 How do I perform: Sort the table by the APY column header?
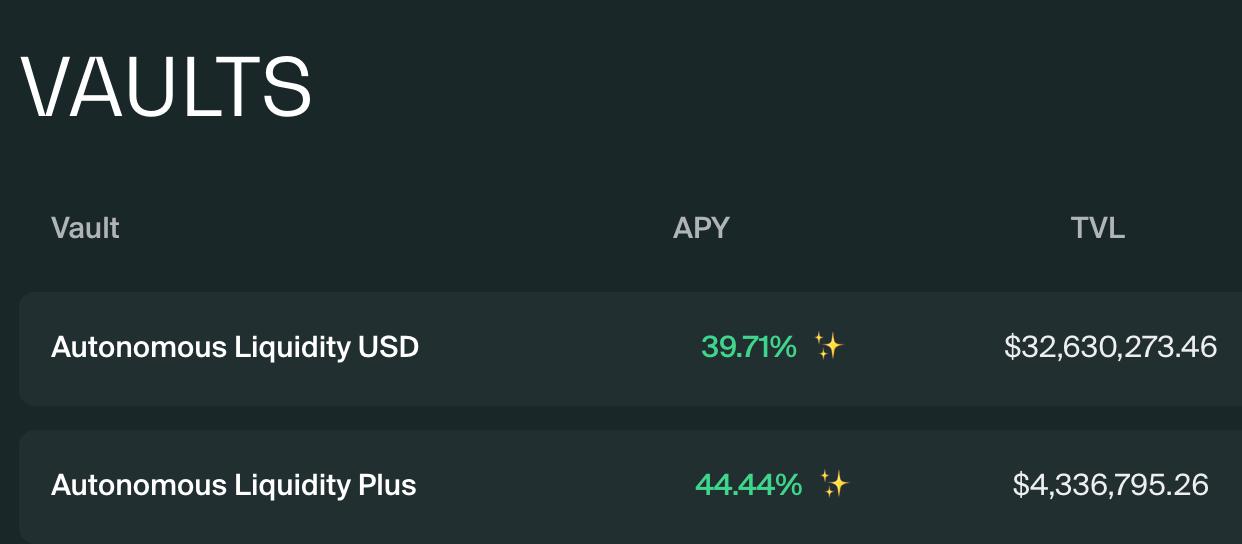tap(701, 228)
